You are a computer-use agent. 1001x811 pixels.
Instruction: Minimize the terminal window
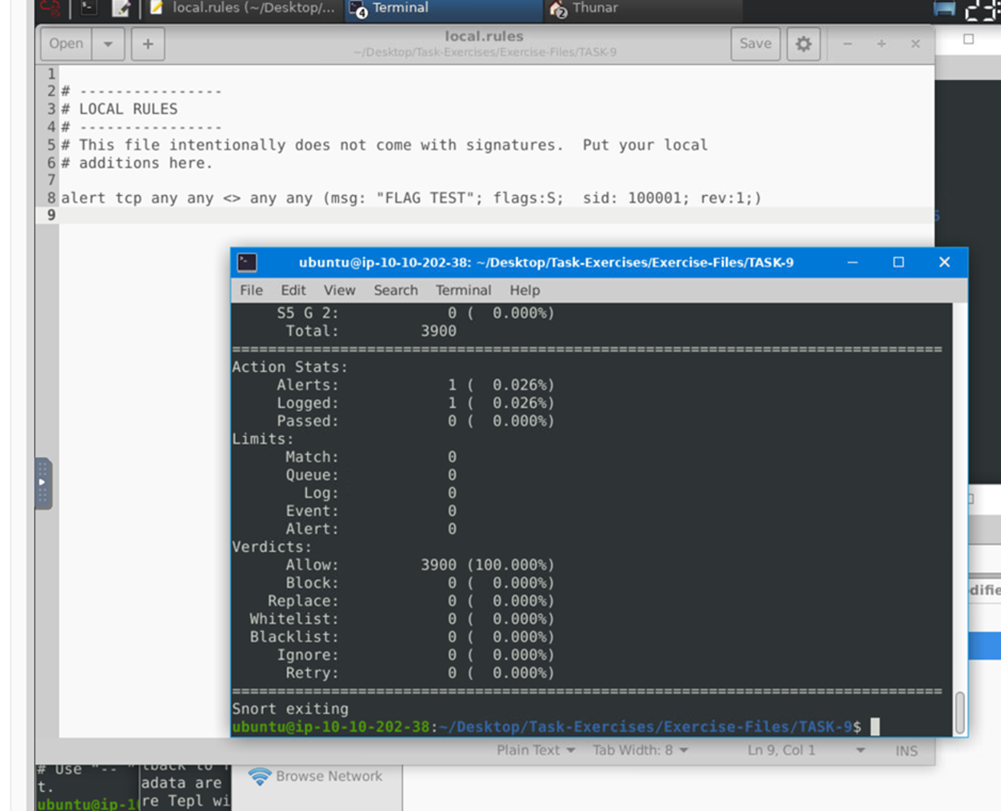(852, 262)
